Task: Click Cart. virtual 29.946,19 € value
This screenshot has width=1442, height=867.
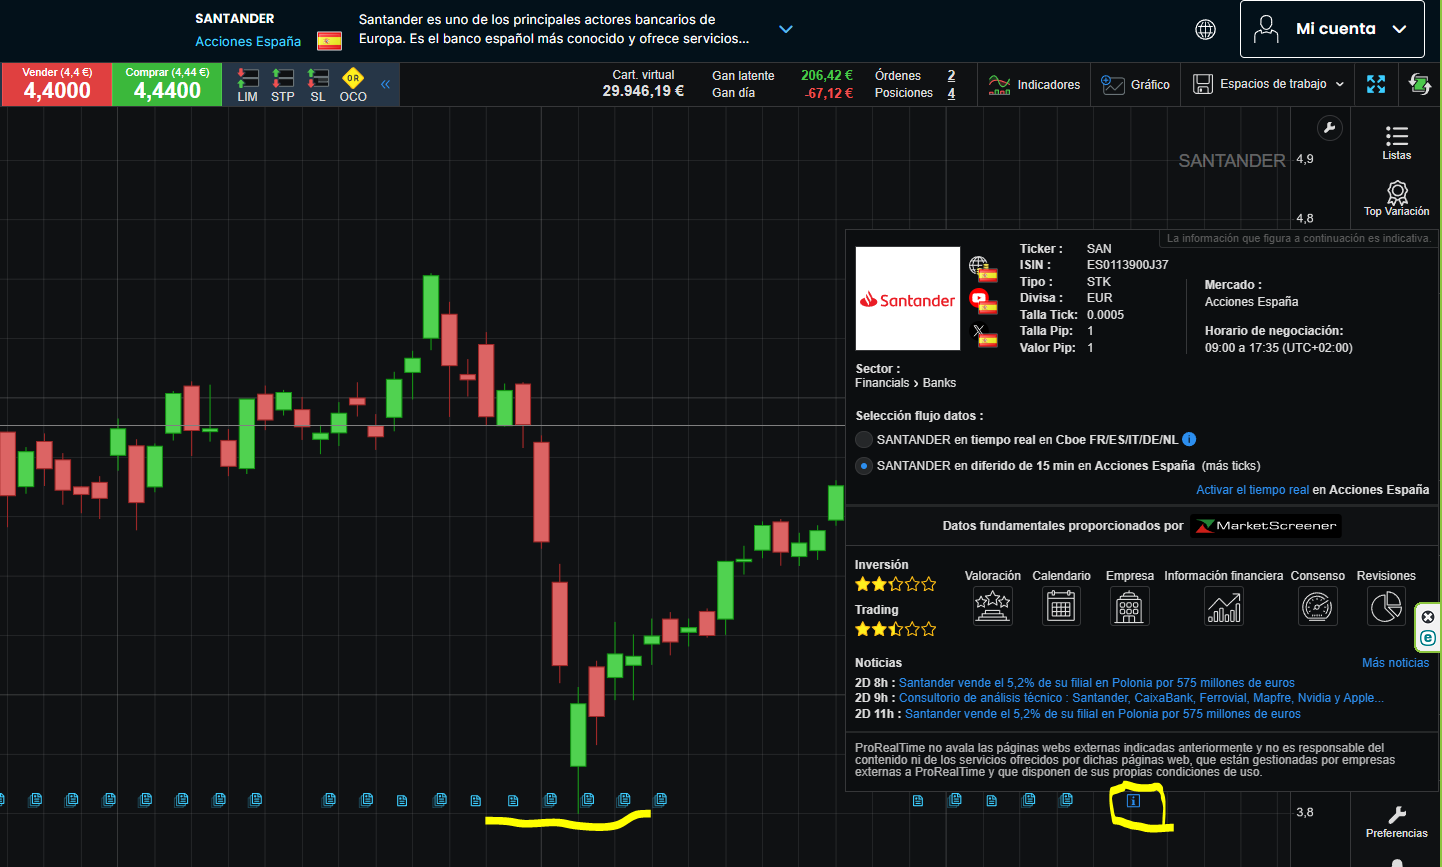Action: click(x=643, y=91)
